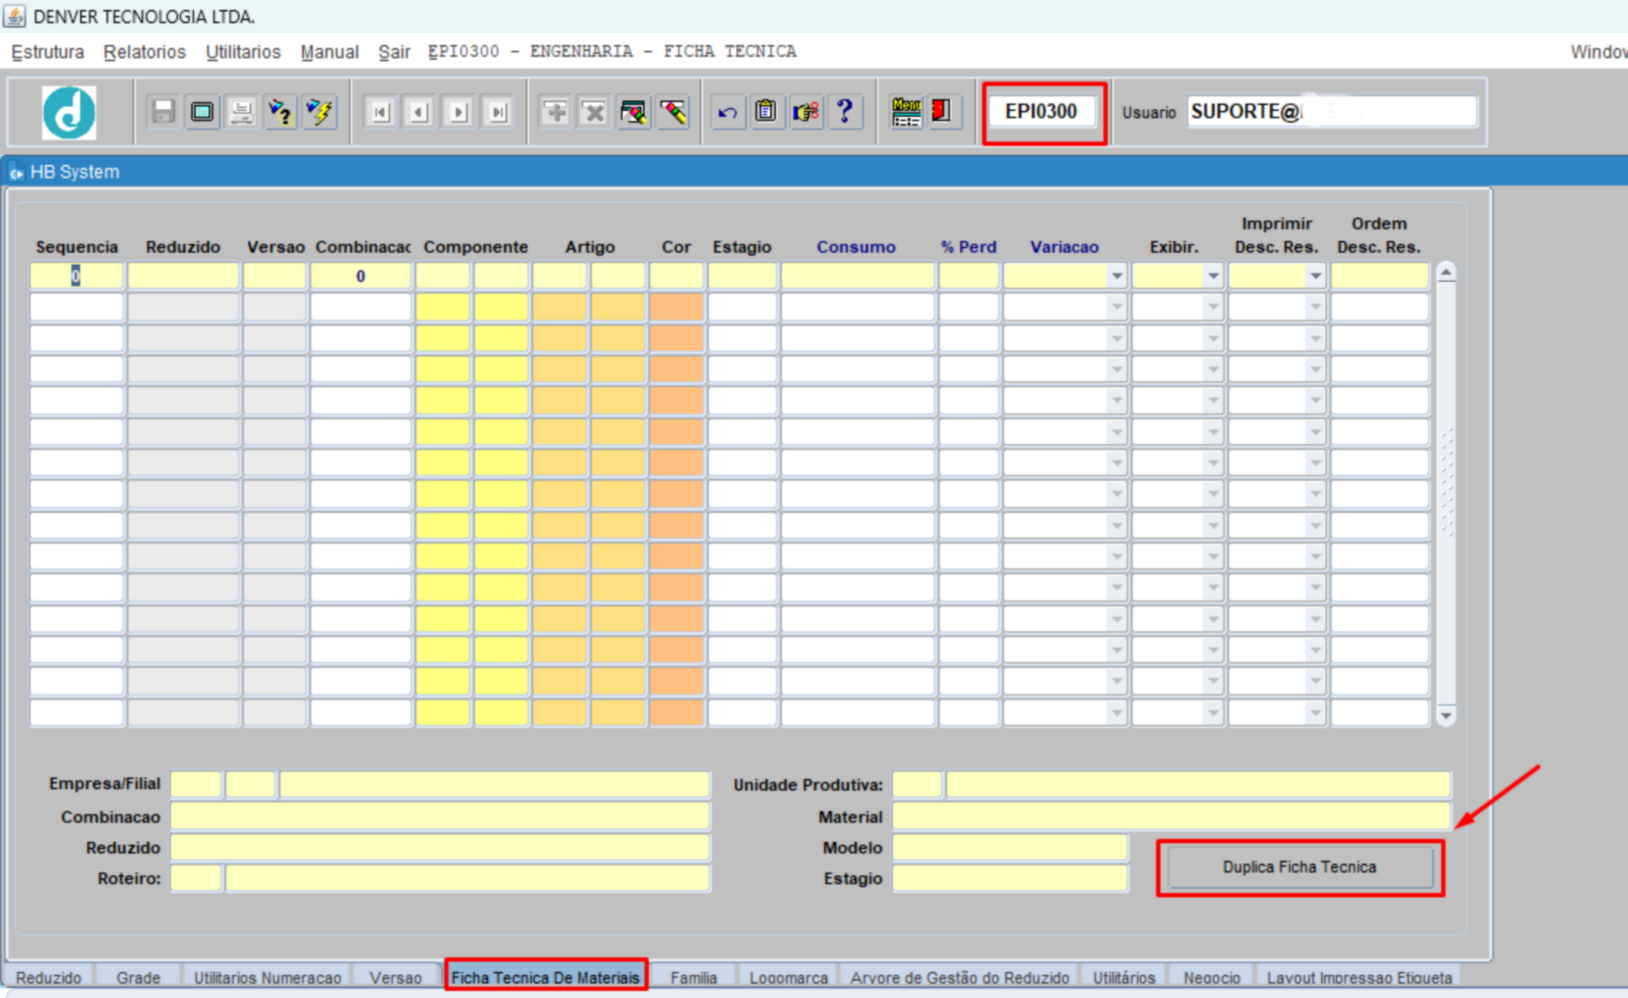This screenshot has width=1628, height=998.
Task: Click the Modelo field in bottom panel
Action: coord(1010,848)
